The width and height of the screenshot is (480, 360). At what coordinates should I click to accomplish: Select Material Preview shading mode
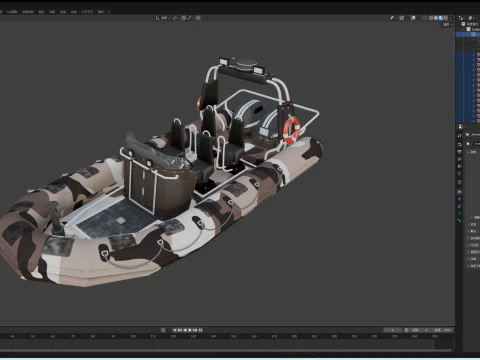441,18
